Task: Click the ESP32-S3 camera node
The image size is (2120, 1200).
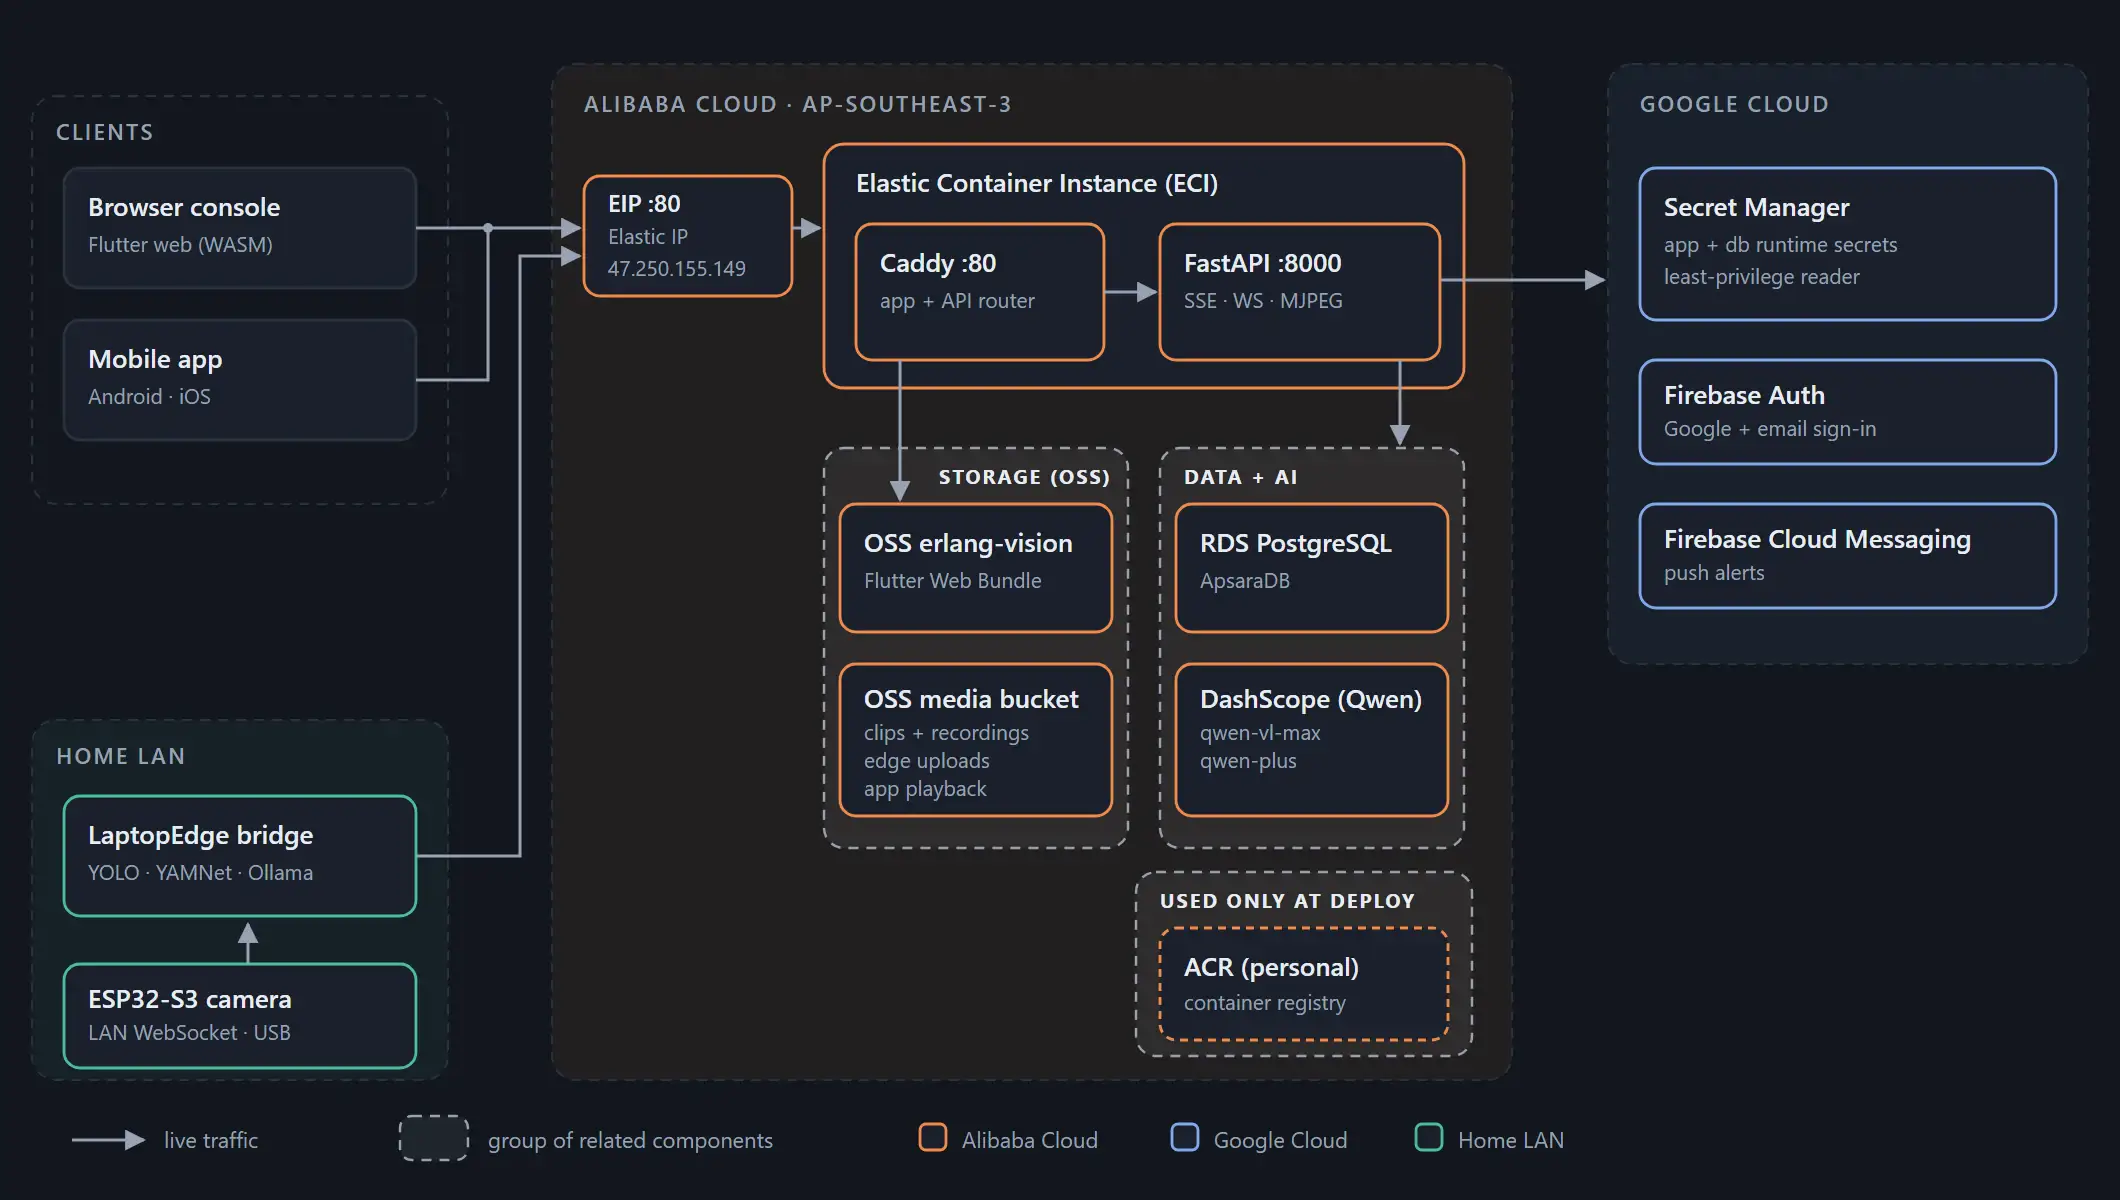Action: click(240, 1016)
